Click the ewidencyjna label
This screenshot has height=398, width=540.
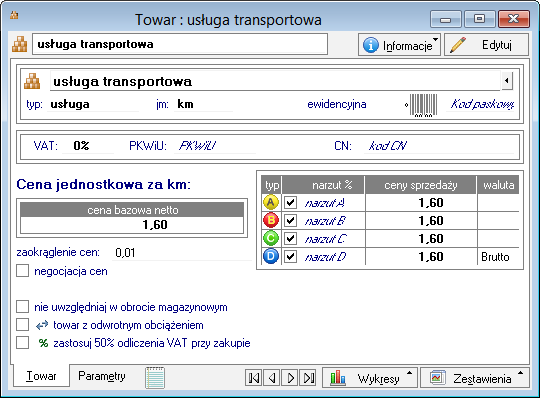pyautogui.click(x=336, y=104)
